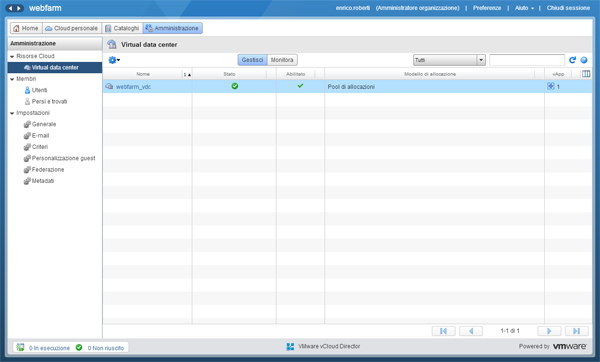Click the Personalizzazione guest gear icon
The width and height of the screenshot is (600, 362).
(27, 158)
